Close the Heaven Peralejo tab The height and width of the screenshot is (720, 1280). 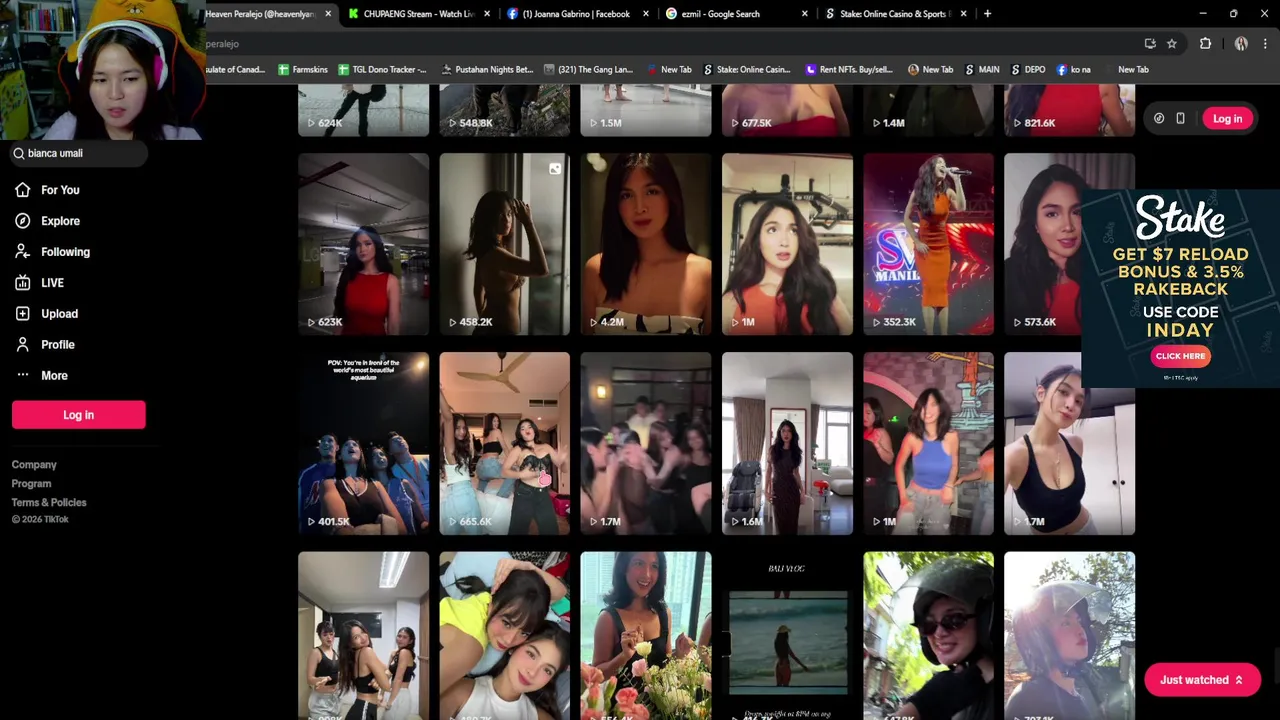tap(327, 14)
